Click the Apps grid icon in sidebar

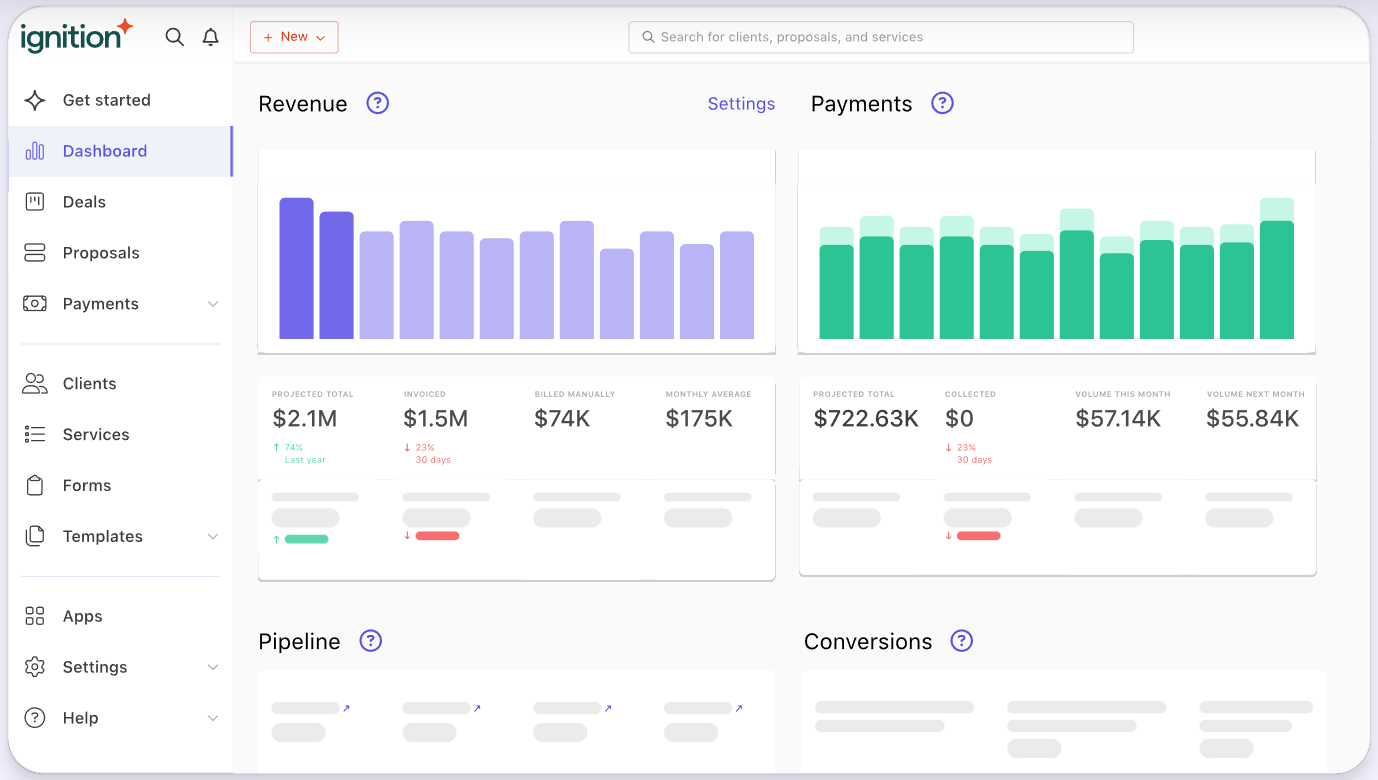click(35, 616)
